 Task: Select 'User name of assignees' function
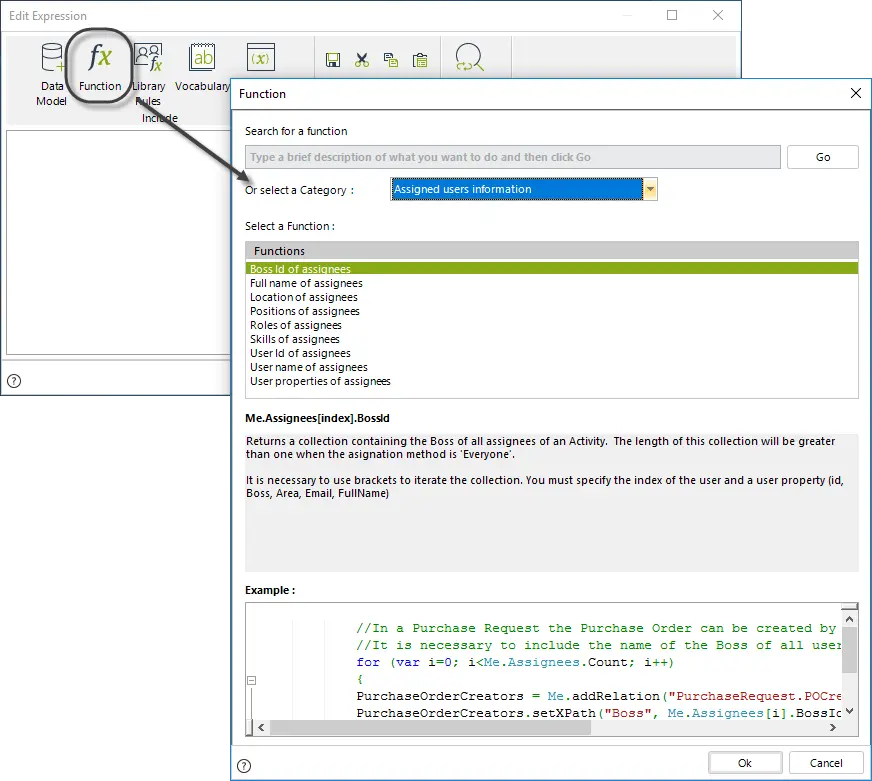coord(552,367)
